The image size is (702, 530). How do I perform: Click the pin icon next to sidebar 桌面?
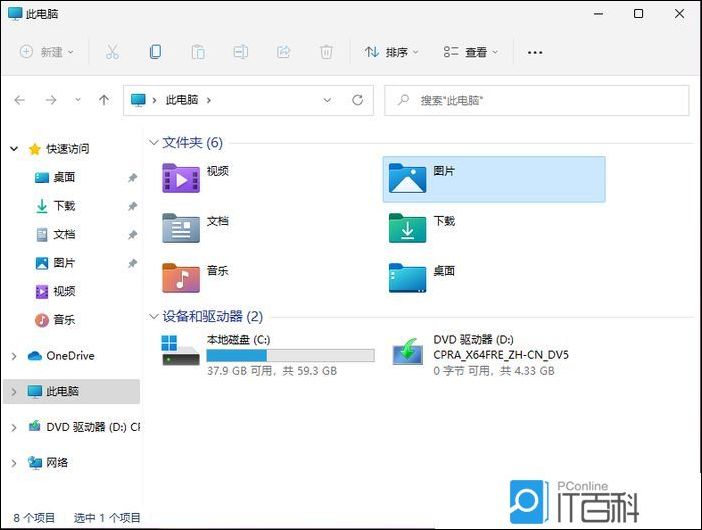(132, 178)
